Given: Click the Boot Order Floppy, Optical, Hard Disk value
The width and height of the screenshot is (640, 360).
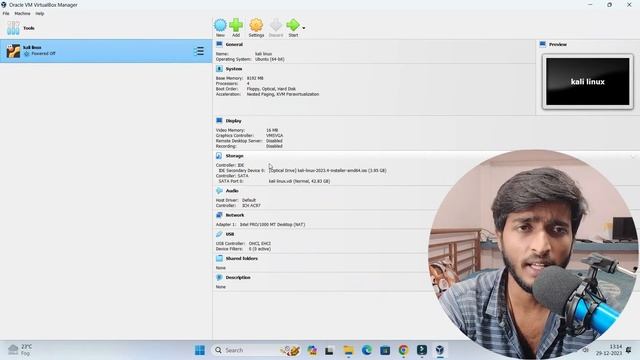Looking at the screenshot, I should (x=271, y=89).
